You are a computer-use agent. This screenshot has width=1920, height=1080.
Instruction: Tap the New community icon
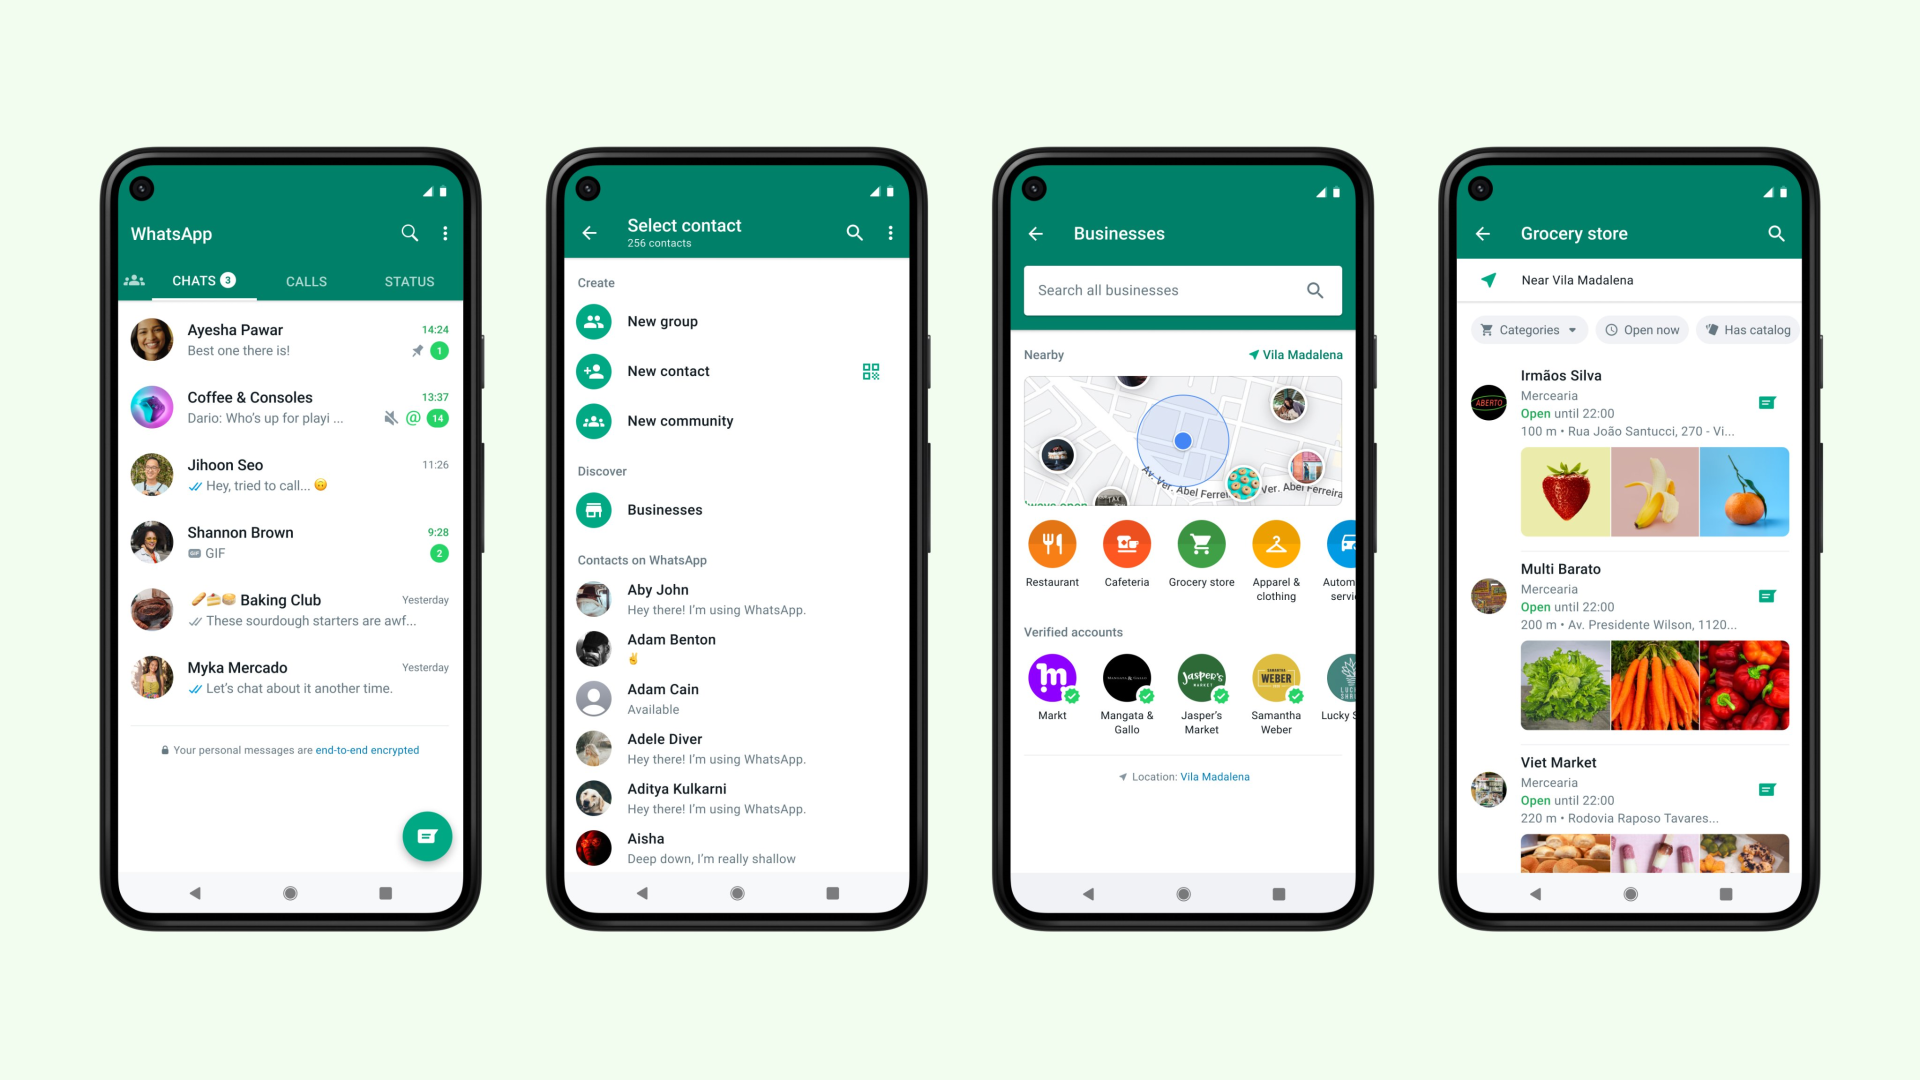click(x=597, y=421)
